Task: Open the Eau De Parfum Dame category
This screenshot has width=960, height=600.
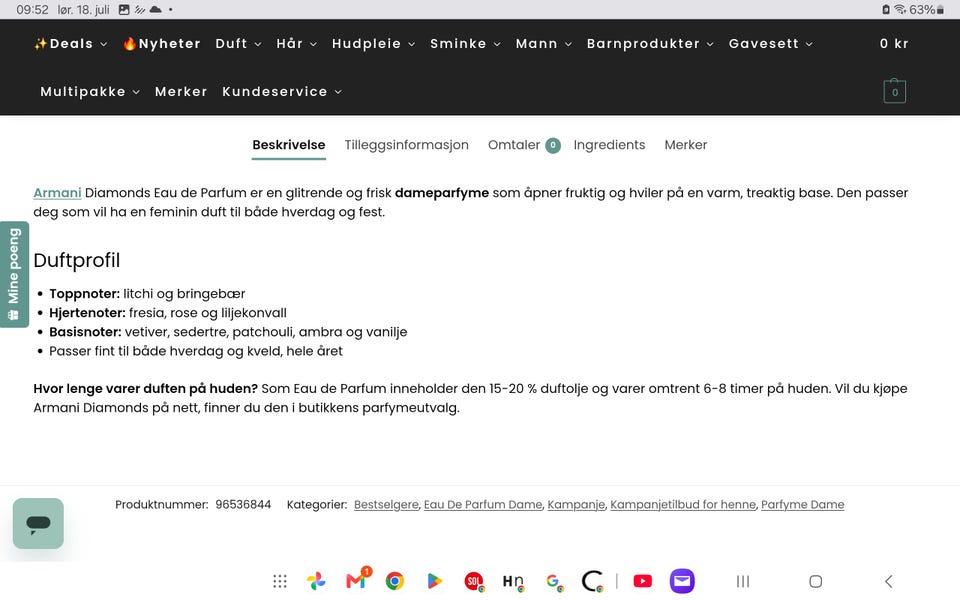Action: tap(483, 504)
